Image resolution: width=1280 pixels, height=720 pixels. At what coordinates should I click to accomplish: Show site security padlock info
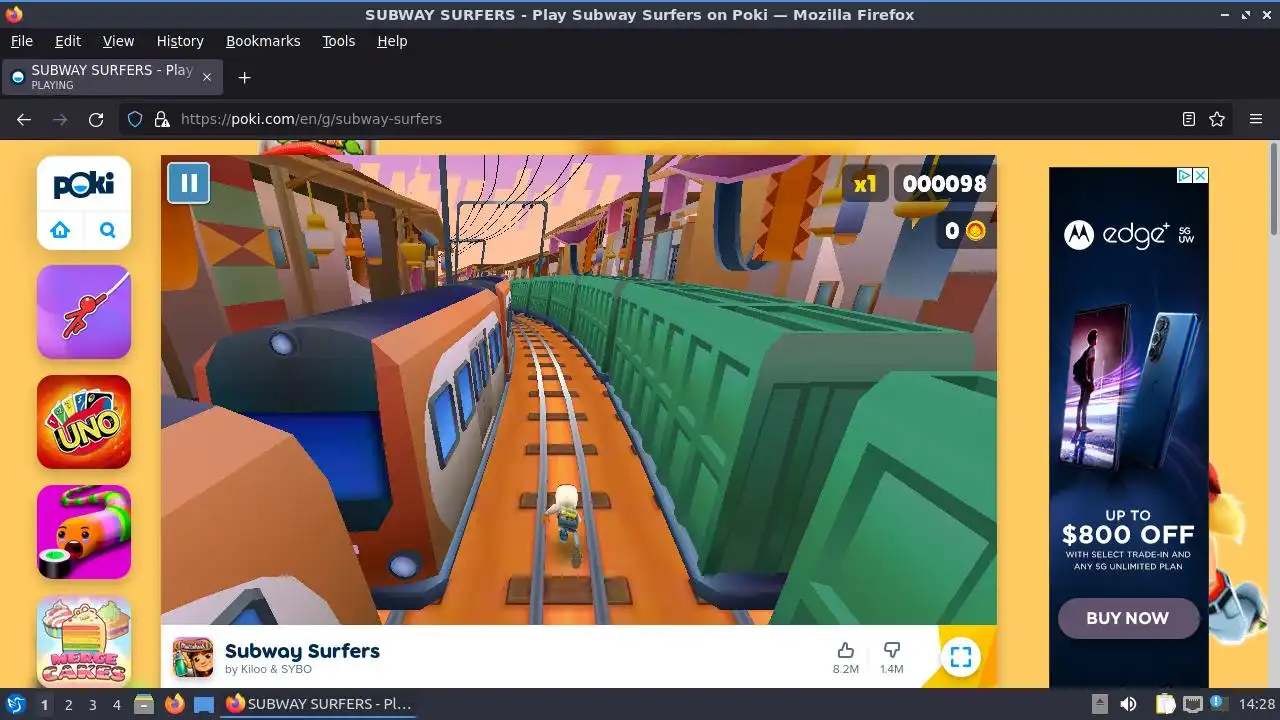[162, 119]
